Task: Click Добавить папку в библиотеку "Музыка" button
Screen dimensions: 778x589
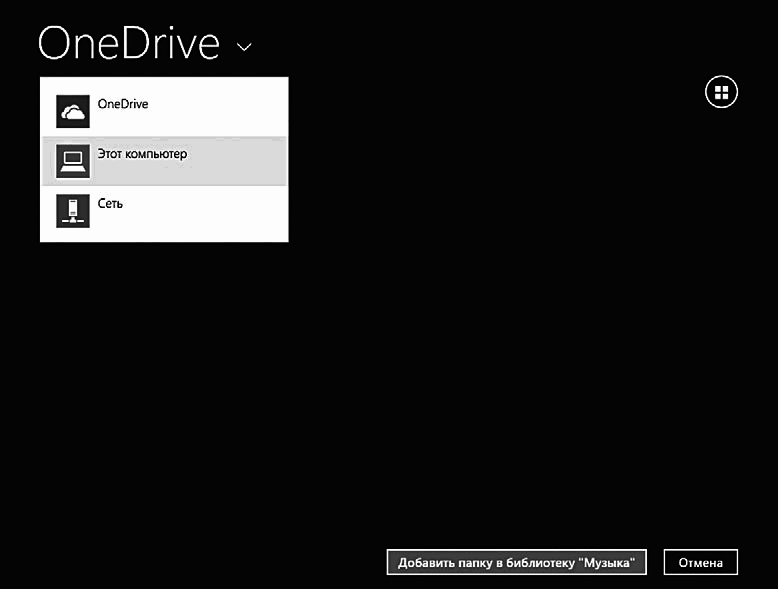Action: click(517, 562)
